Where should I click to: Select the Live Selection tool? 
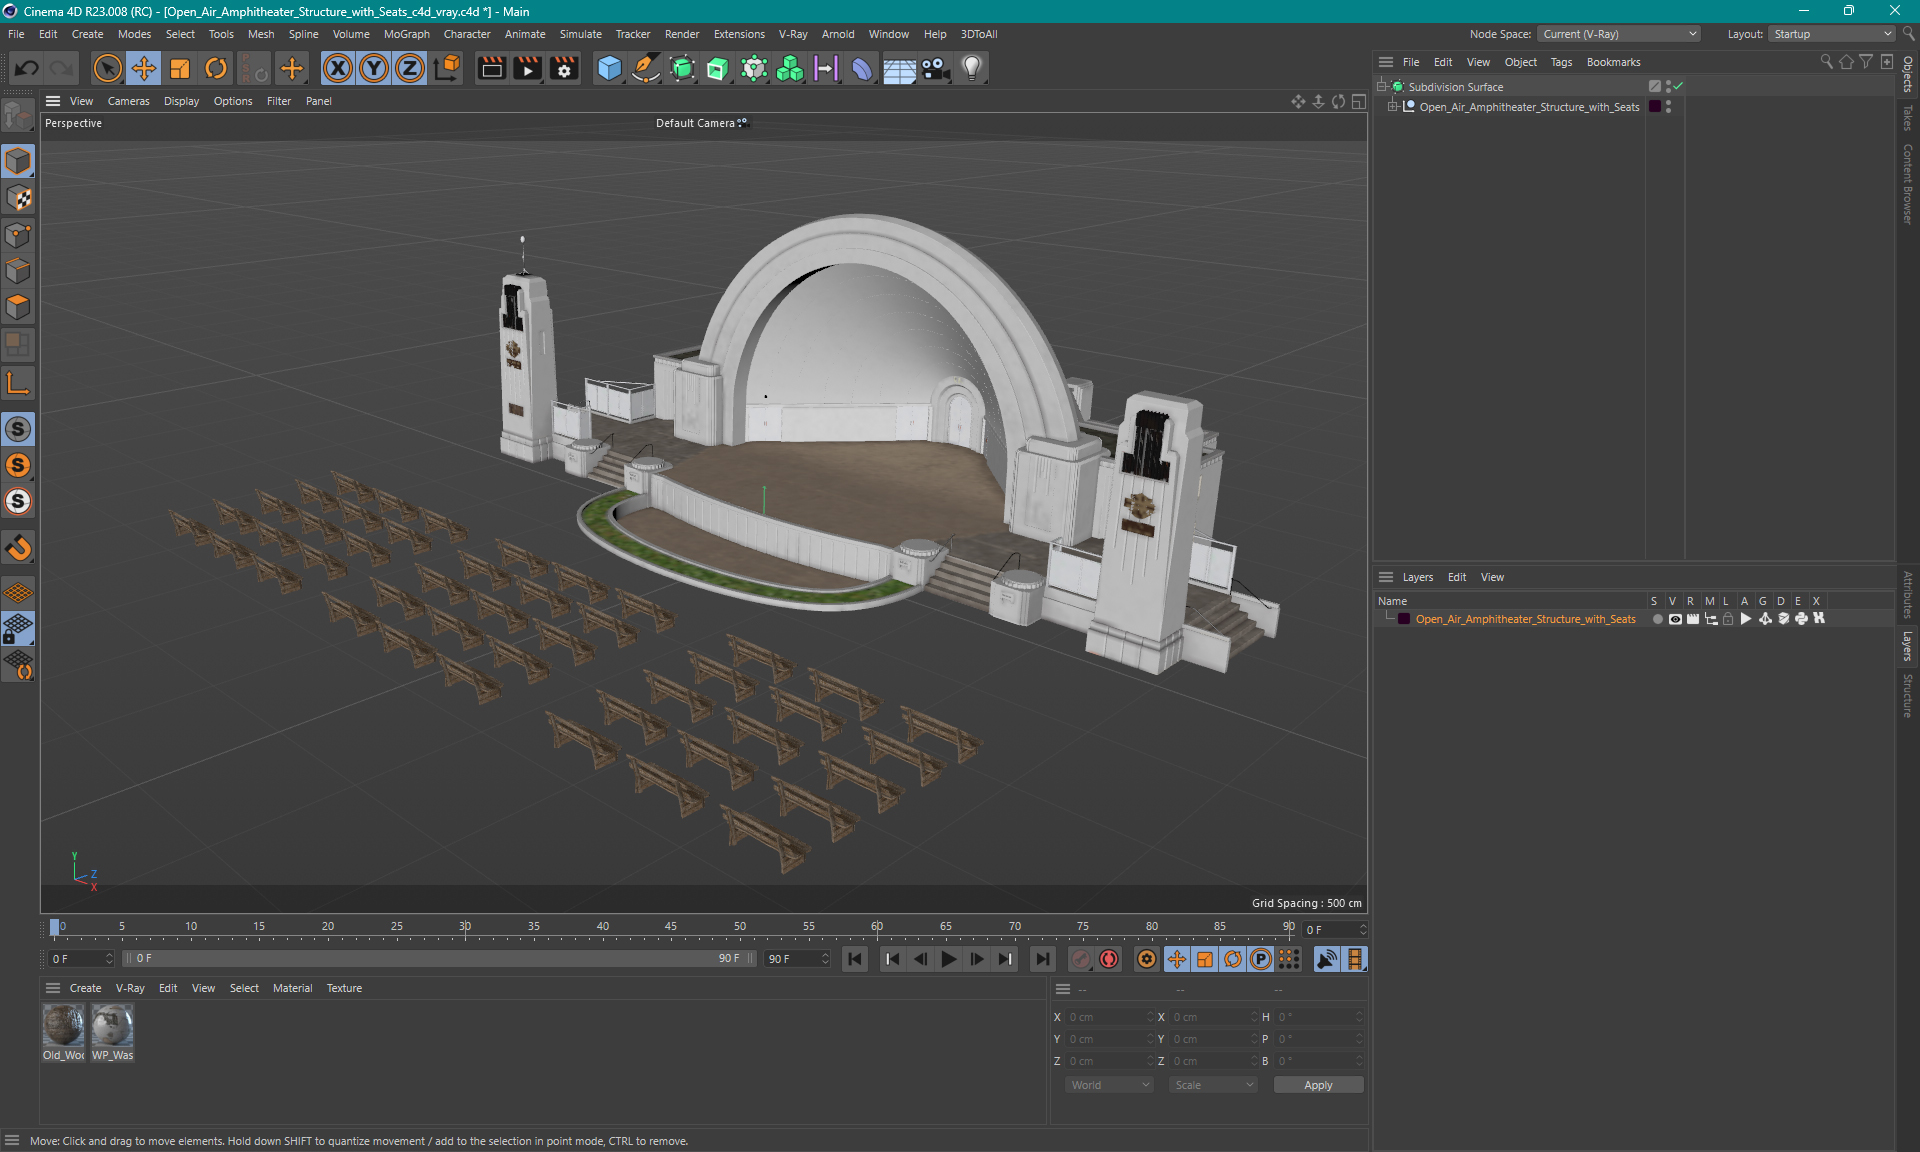(x=107, y=68)
